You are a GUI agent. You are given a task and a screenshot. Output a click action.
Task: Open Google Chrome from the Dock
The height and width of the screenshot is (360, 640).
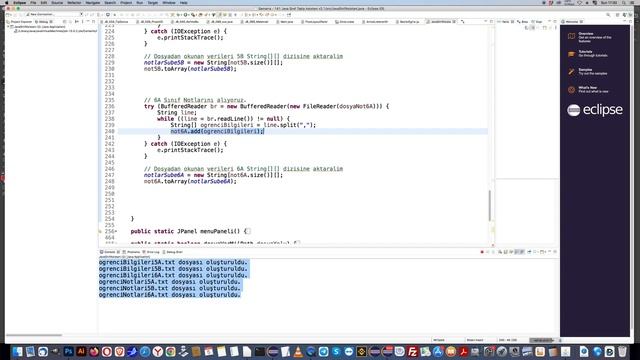170,351
